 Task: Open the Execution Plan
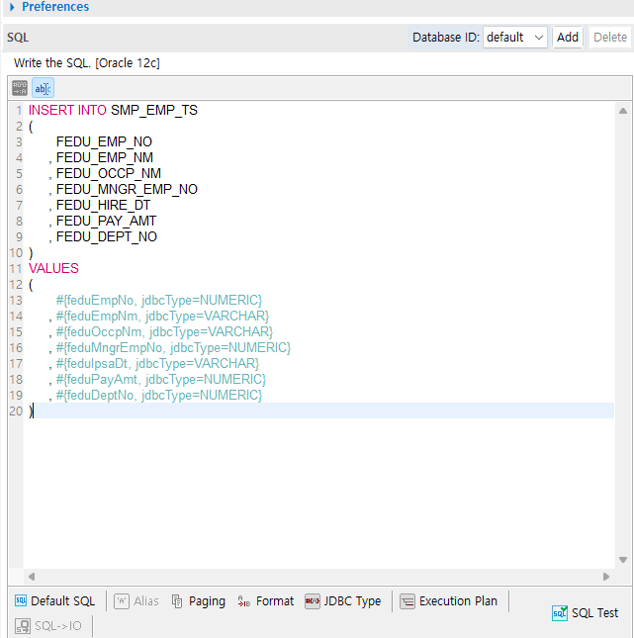click(448, 601)
